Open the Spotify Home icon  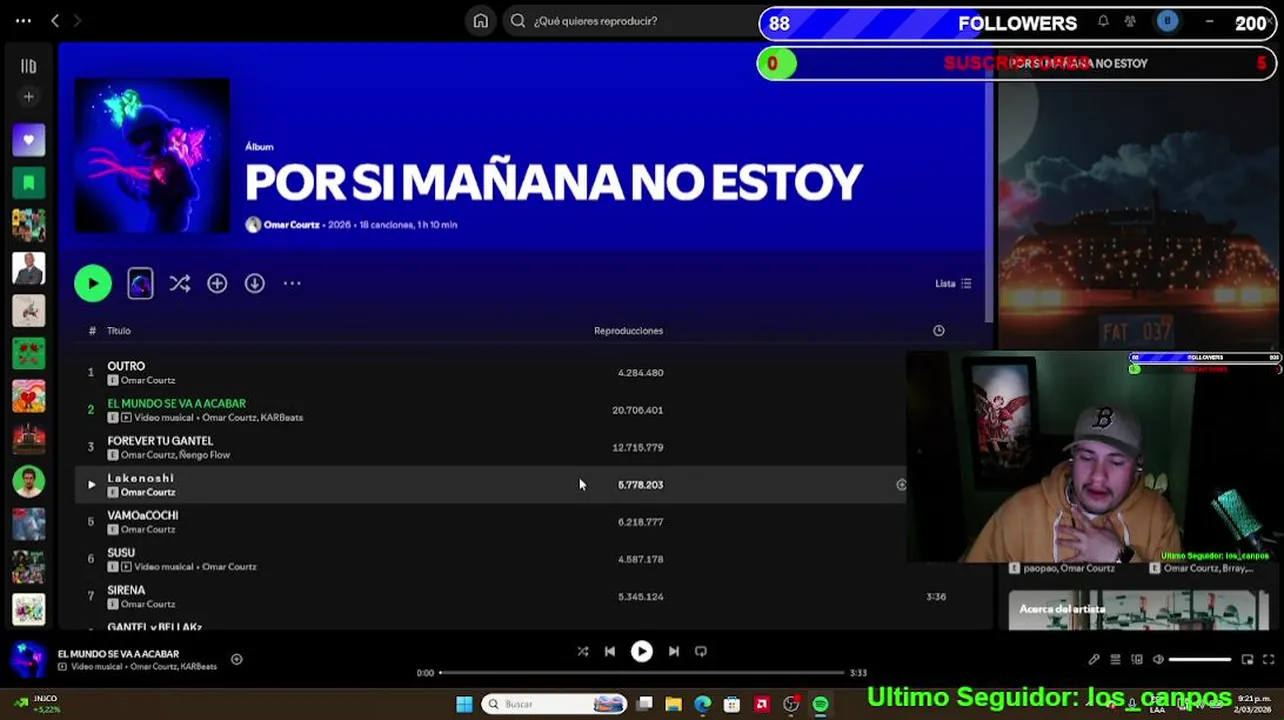point(481,21)
